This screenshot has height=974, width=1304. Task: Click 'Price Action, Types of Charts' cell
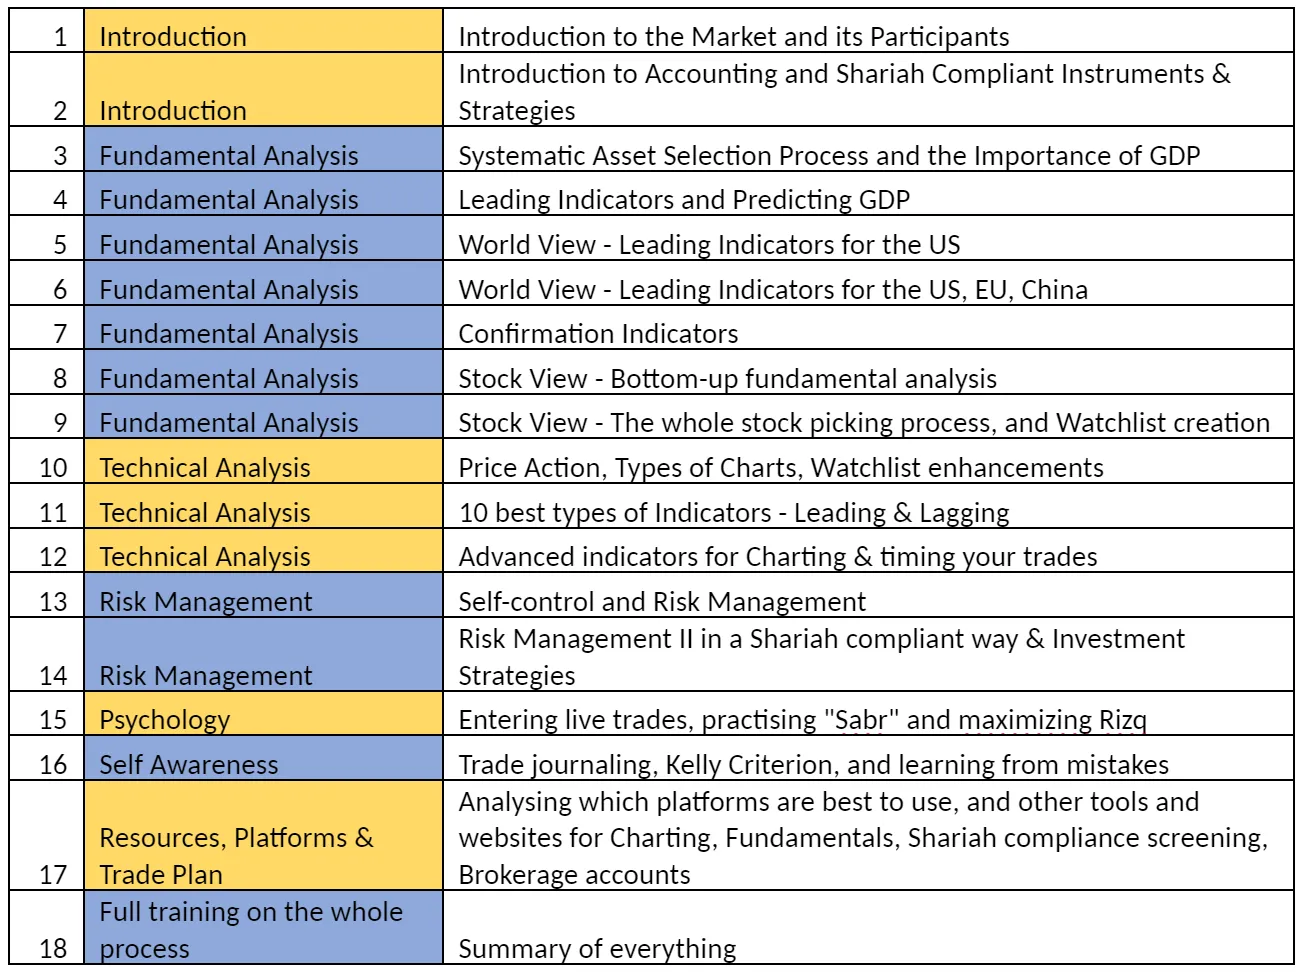click(x=780, y=468)
